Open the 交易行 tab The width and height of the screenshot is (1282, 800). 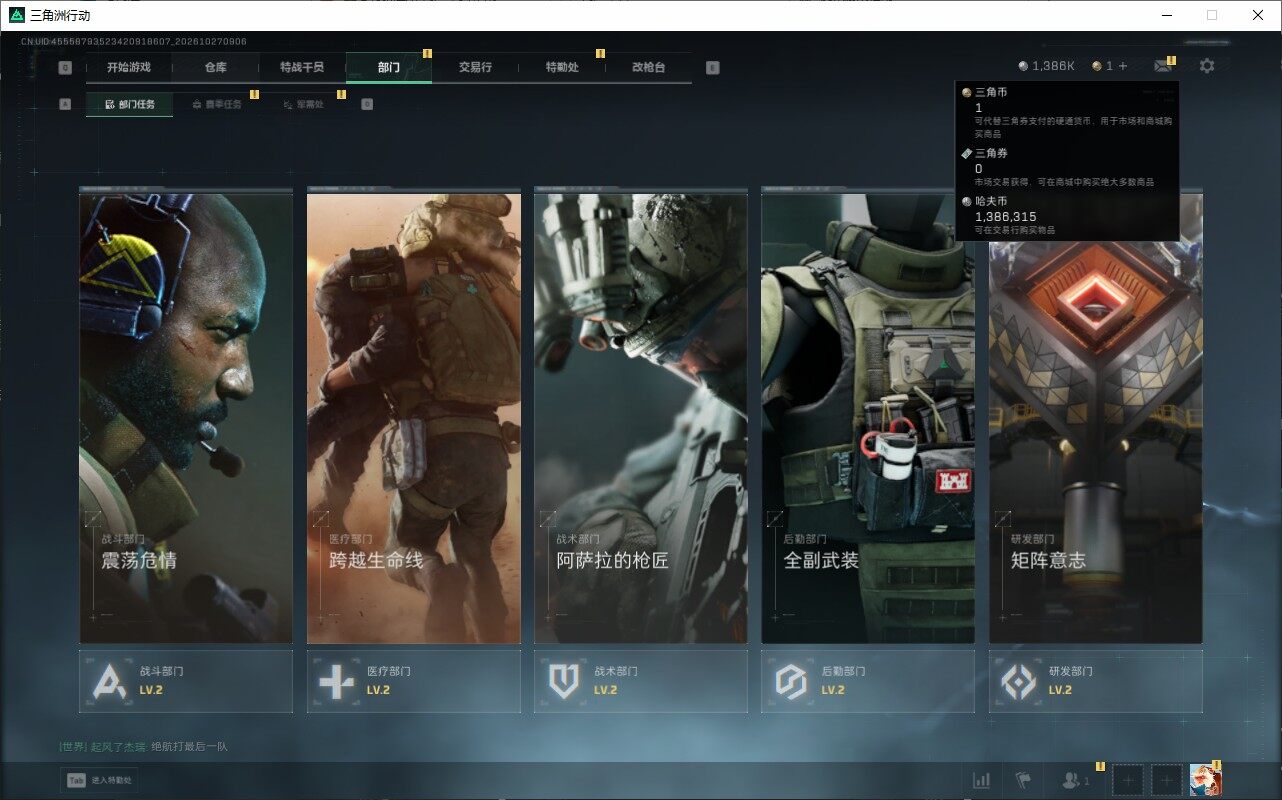pos(475,67)
